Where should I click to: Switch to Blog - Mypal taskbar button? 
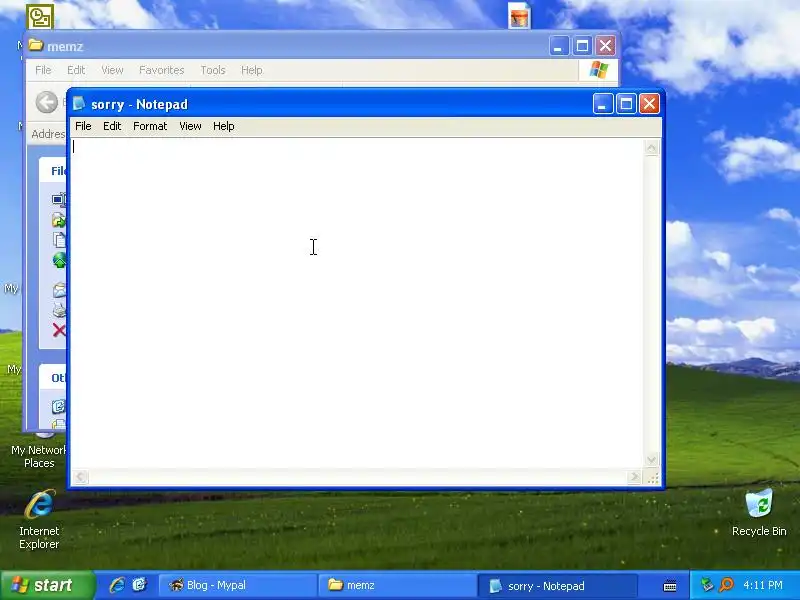tap(237, 586)
